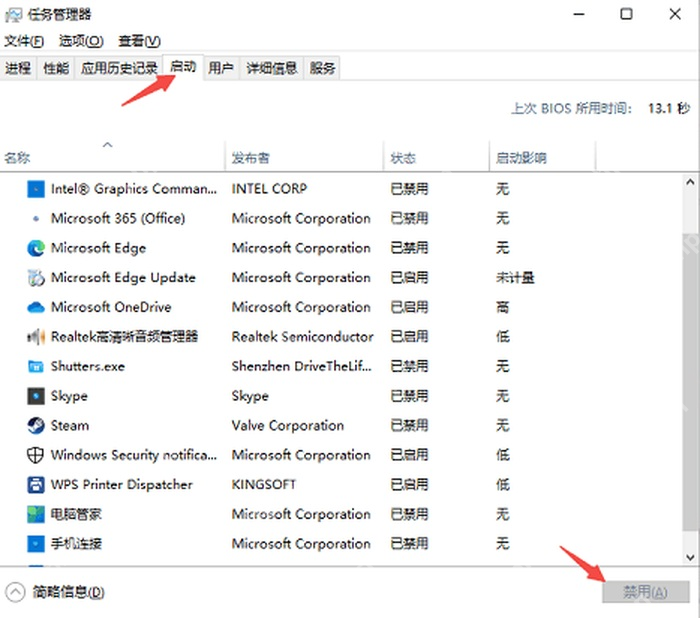Screen dimensions: 700x618
Task: Click the Microsoft Edge Update icon
Action: [36, 278]
